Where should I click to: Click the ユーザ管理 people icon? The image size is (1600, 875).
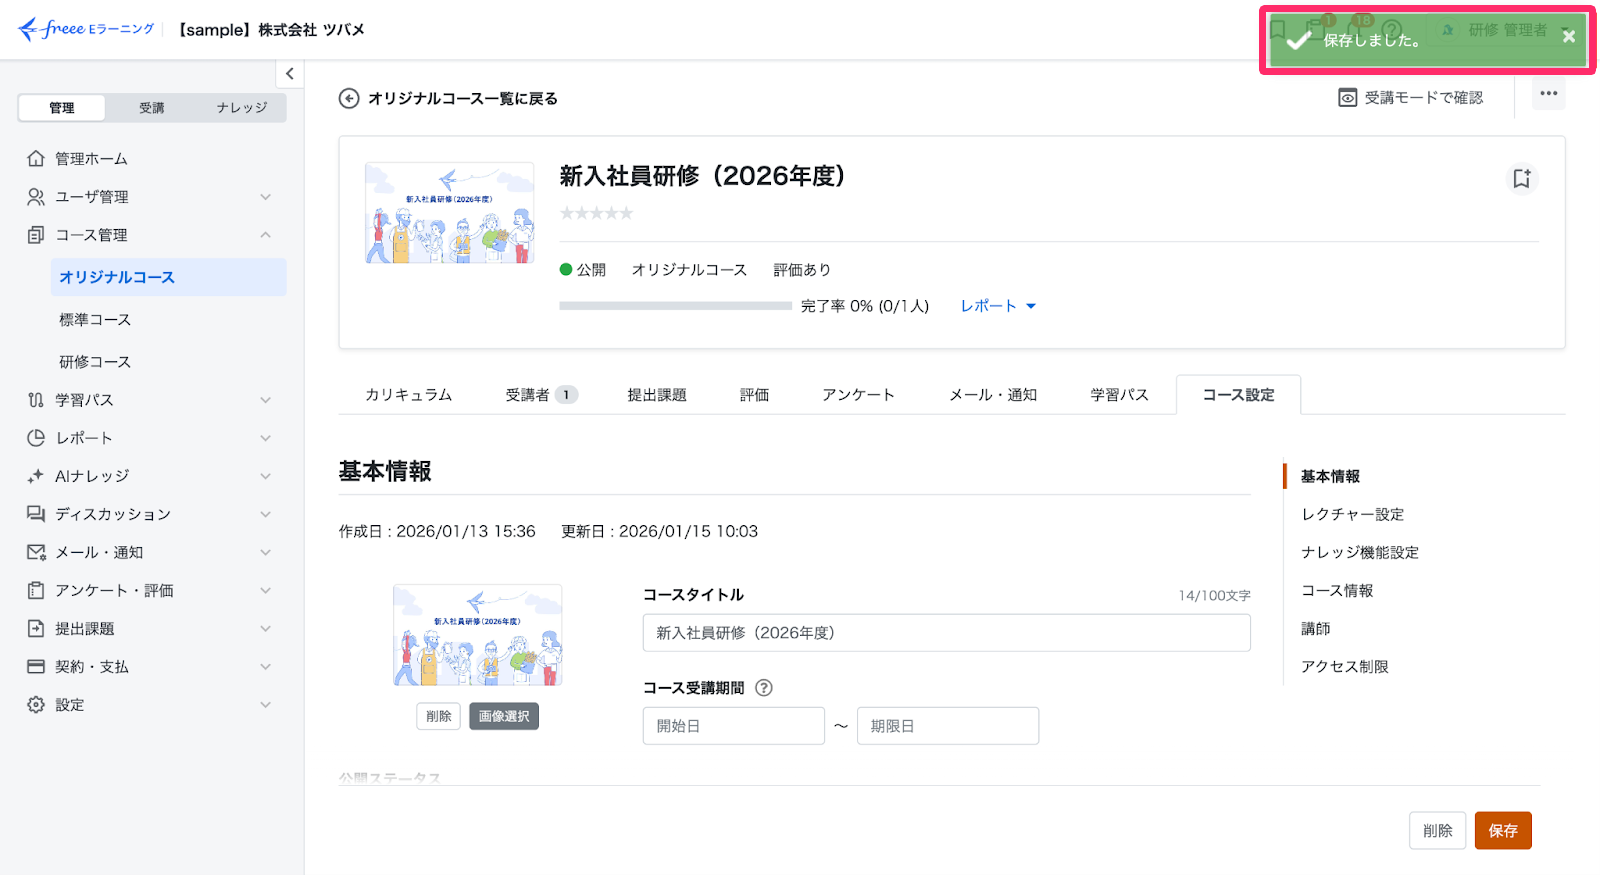(36, 197)
